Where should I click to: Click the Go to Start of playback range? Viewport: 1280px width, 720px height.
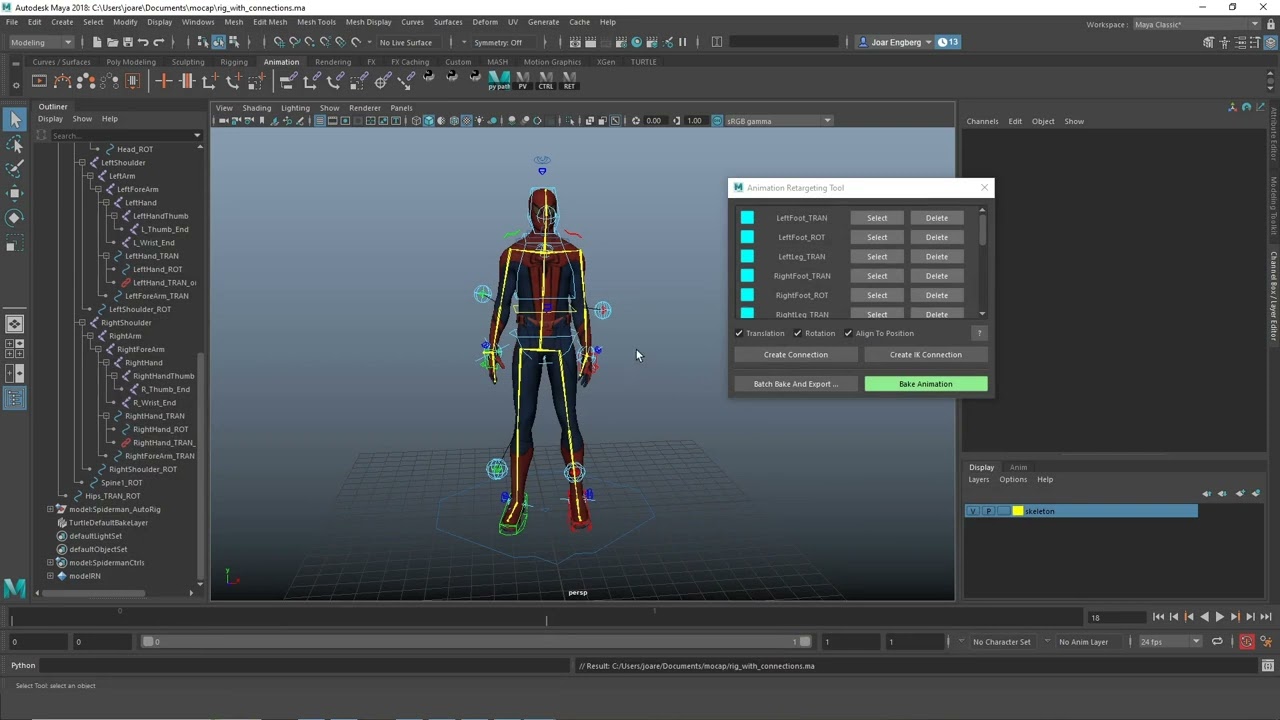1158,617
